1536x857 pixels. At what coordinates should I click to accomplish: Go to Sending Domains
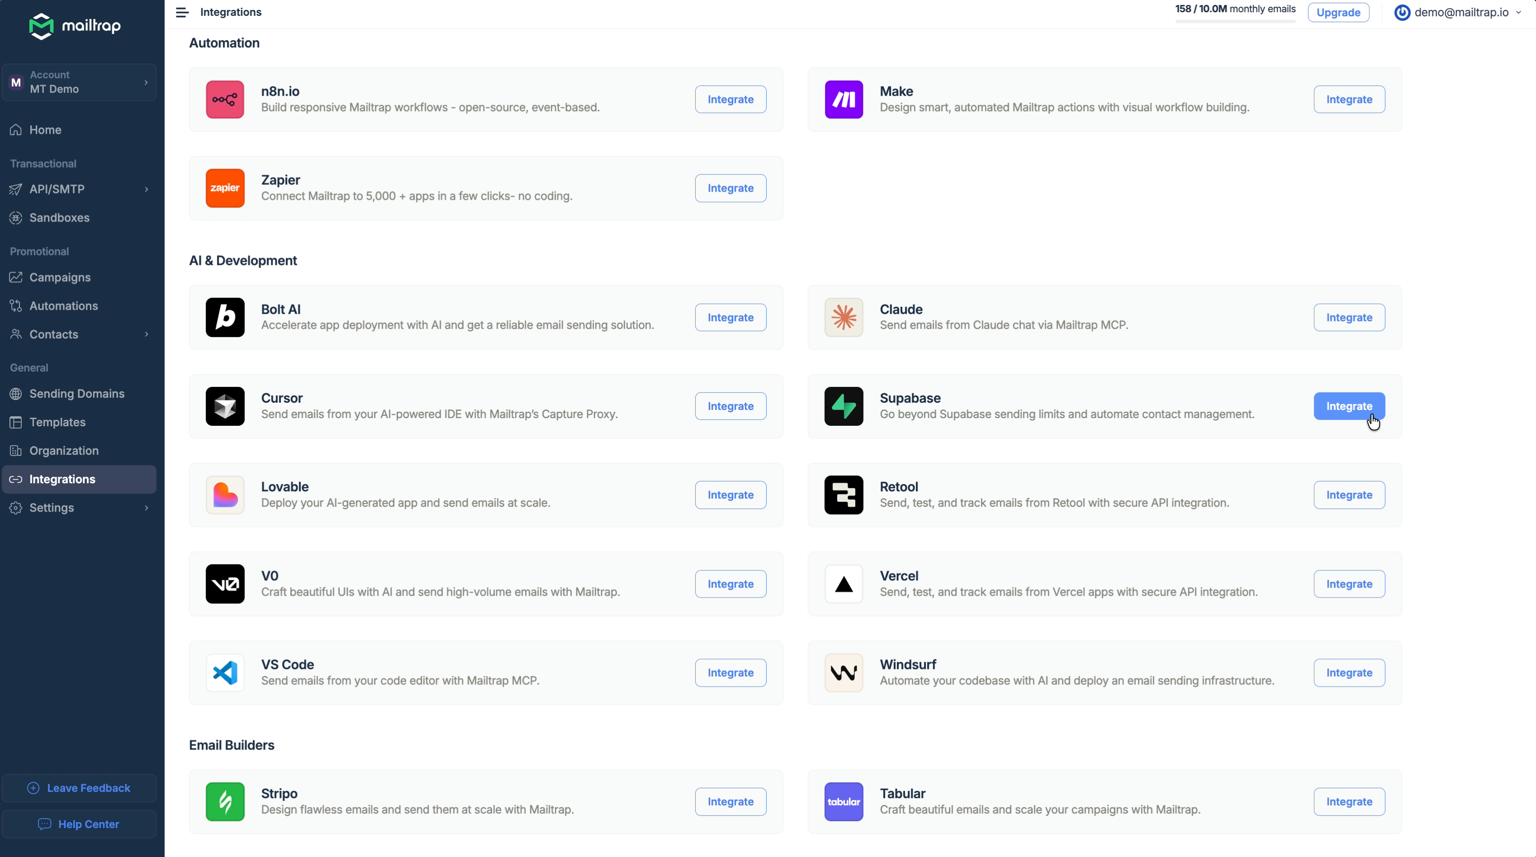pyautogui.click(x=79, y=394)
